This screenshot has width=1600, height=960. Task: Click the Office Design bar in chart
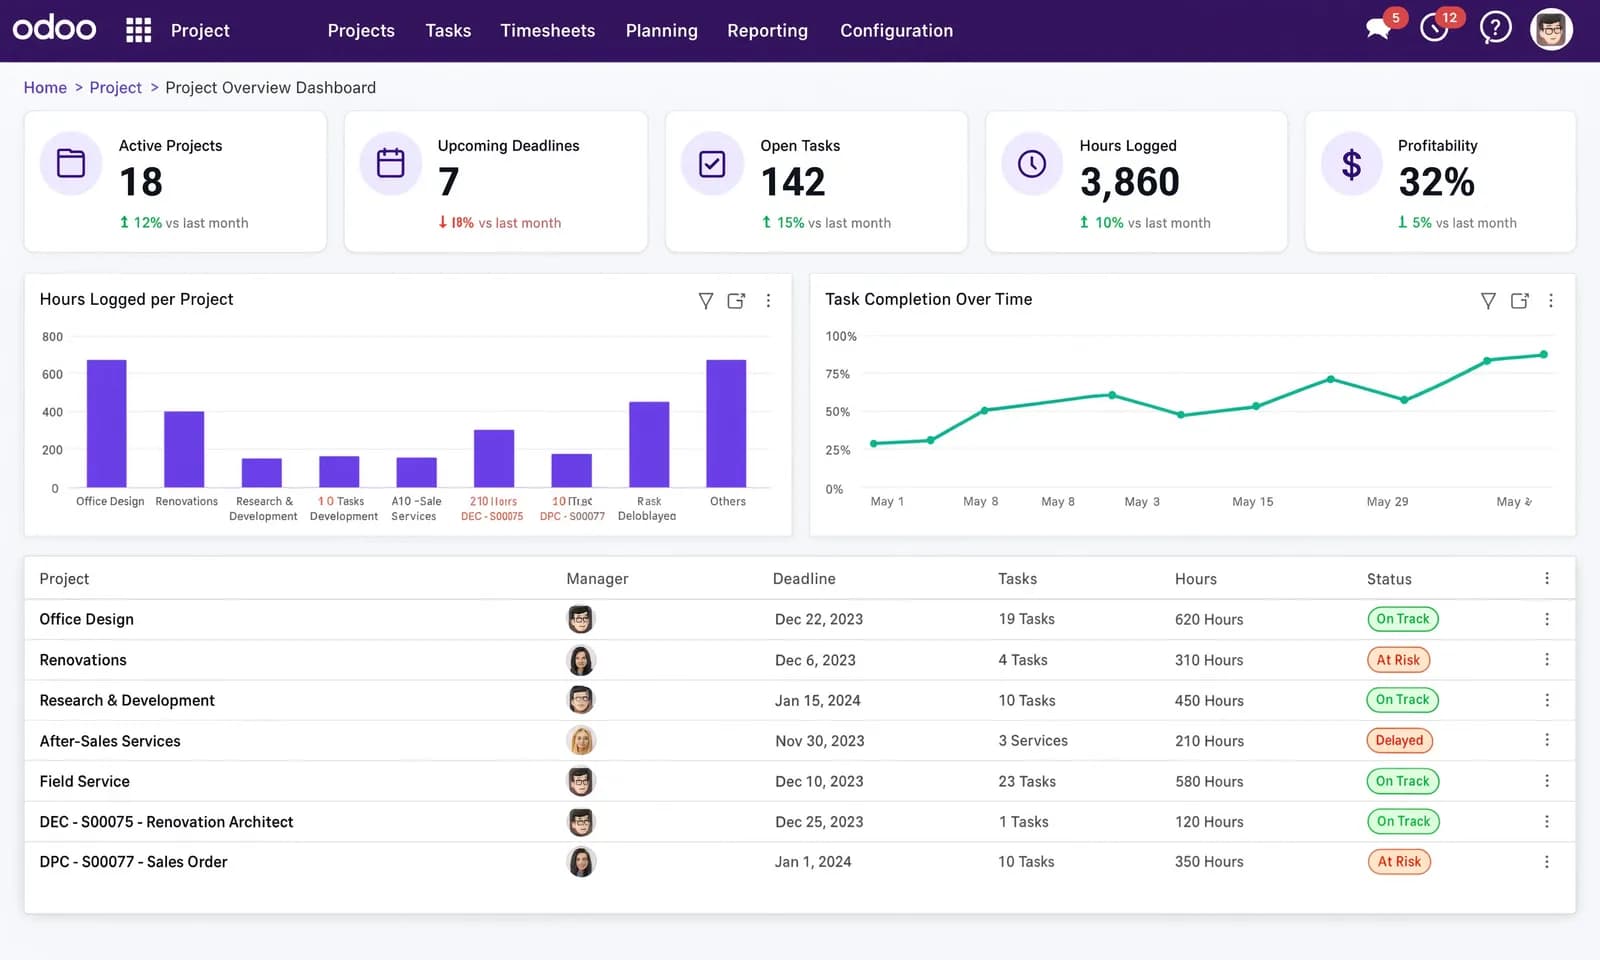click(x=106, y=423)
